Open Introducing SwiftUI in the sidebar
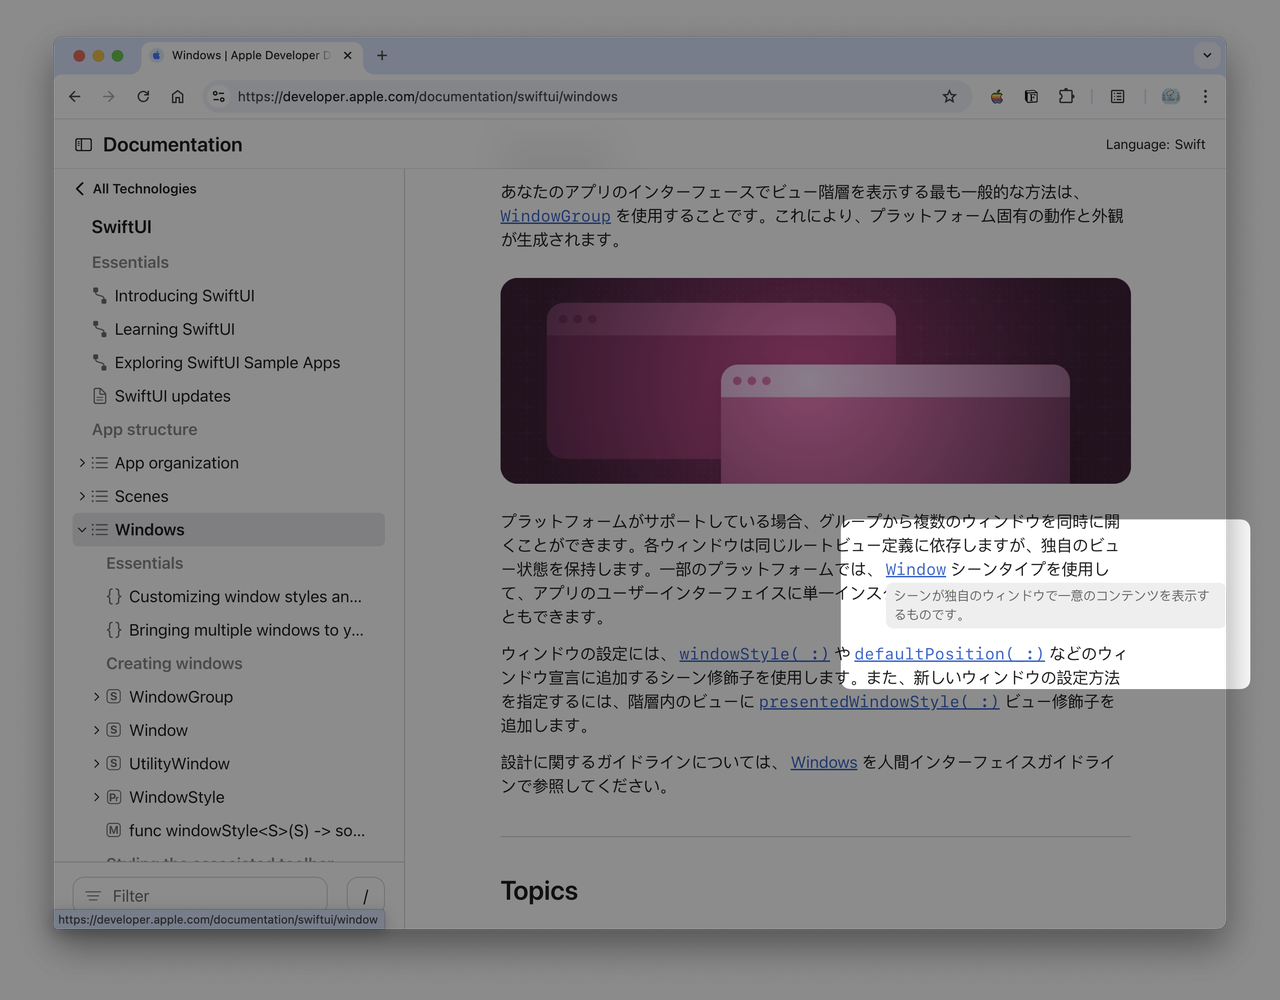The image size is (1280, 1000). [184, 296]
